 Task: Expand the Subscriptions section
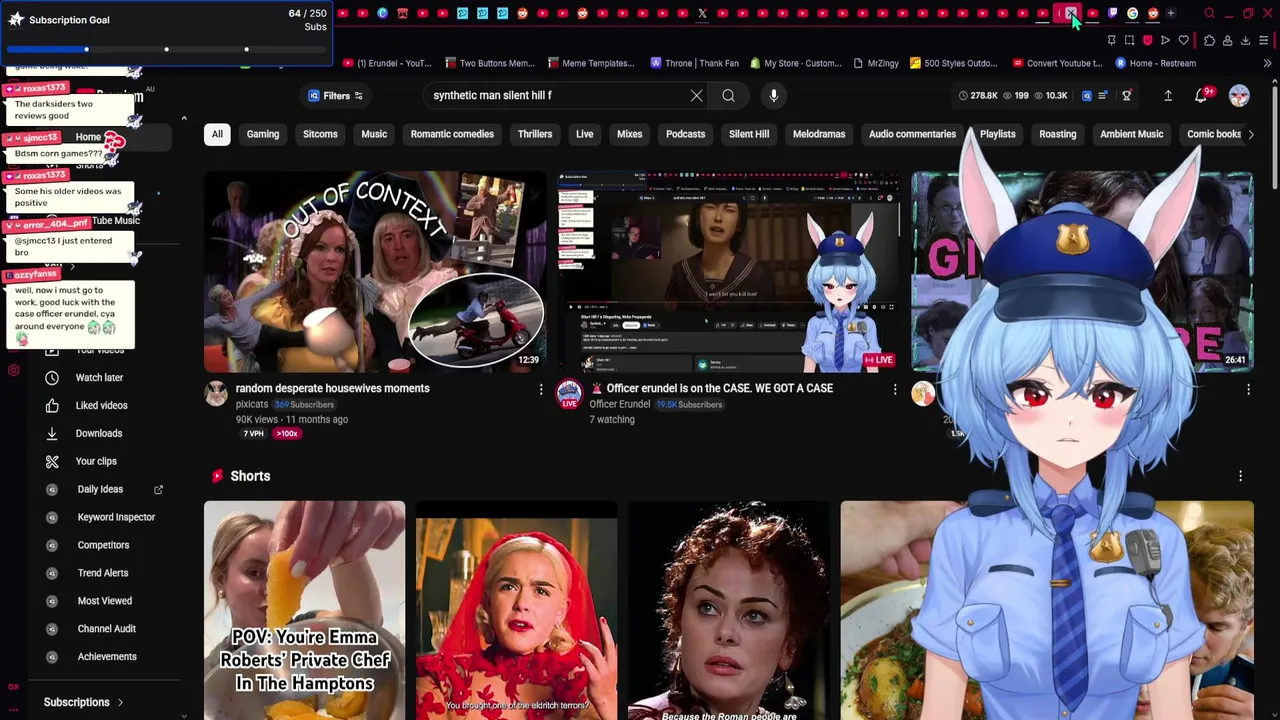pos(84,702)
